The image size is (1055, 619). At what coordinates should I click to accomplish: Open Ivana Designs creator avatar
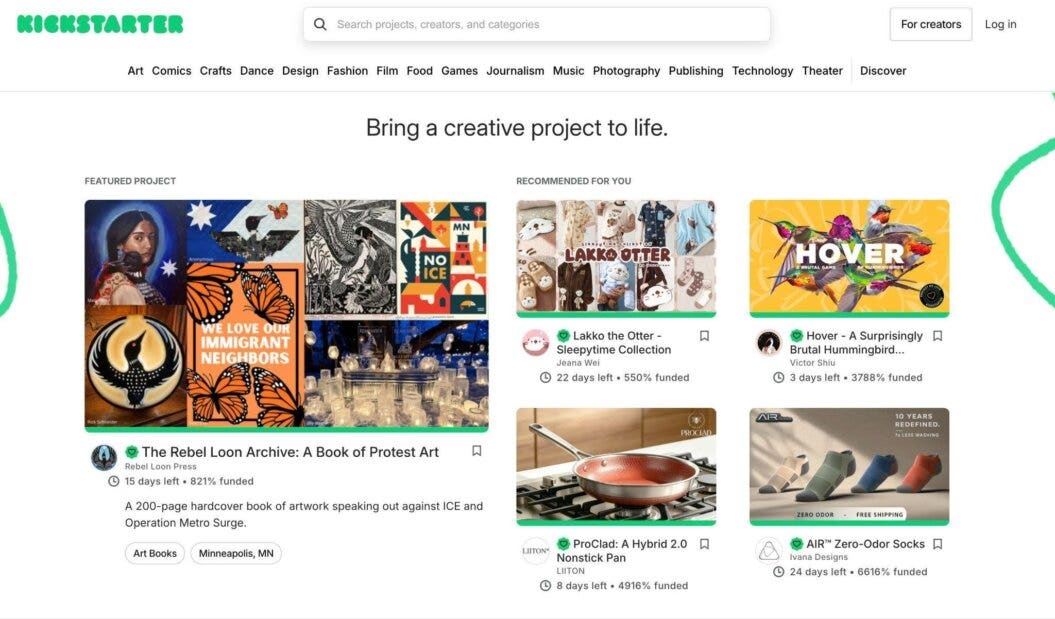[x=768, y=550]
